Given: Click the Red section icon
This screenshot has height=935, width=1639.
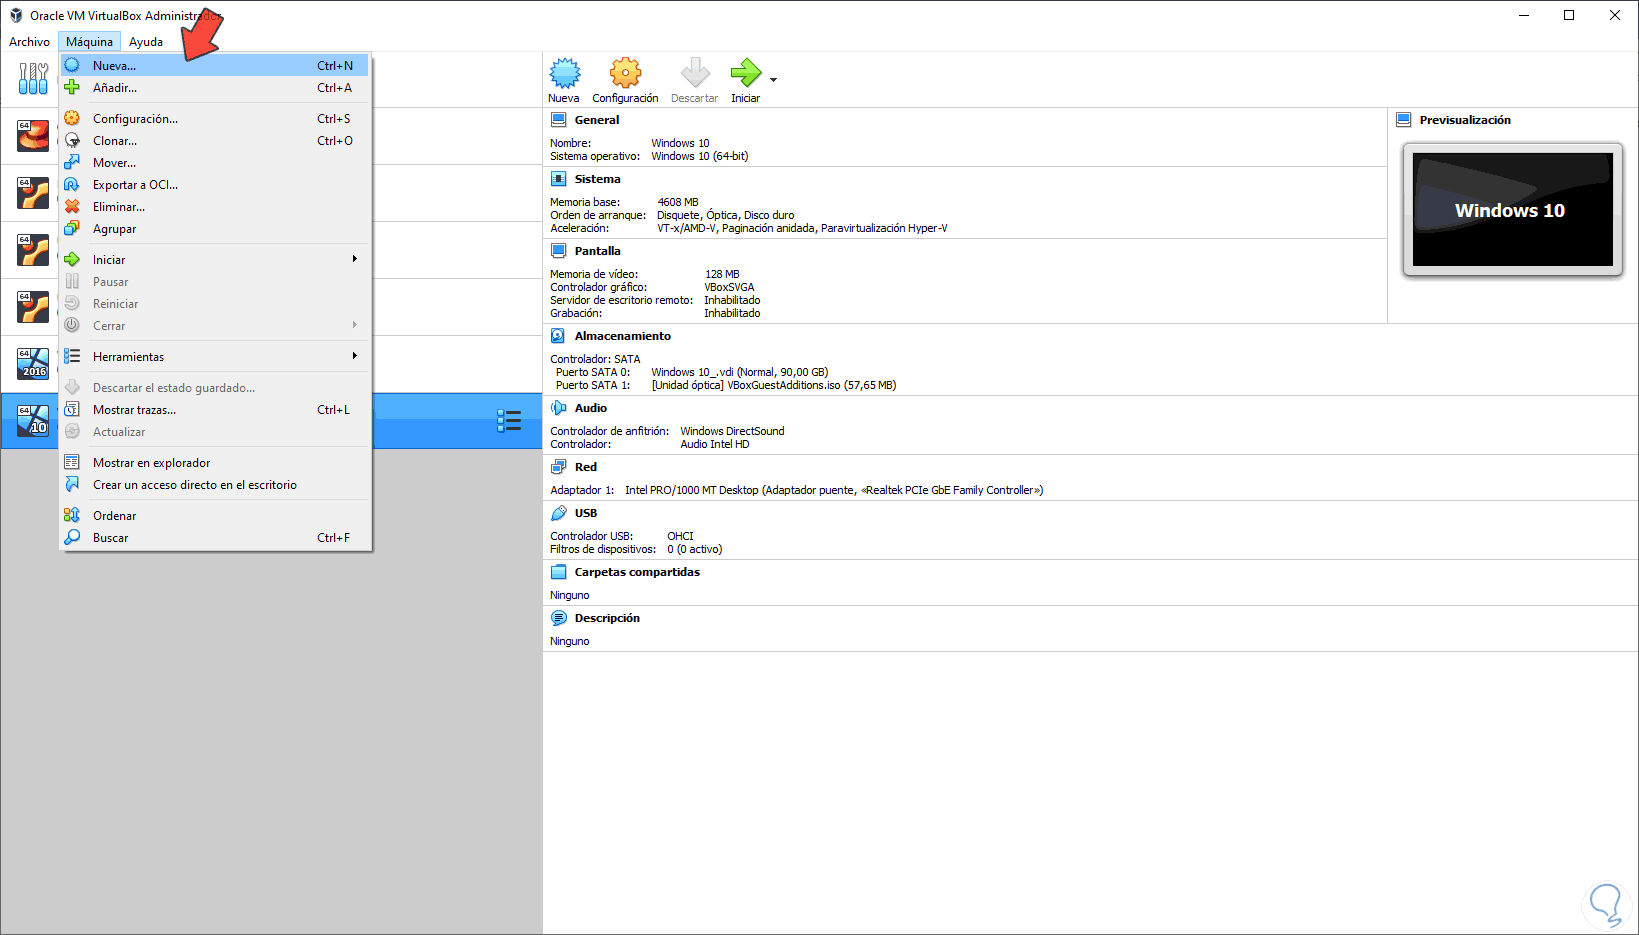Looking at the screenshot, I should (x=559, y=467).
